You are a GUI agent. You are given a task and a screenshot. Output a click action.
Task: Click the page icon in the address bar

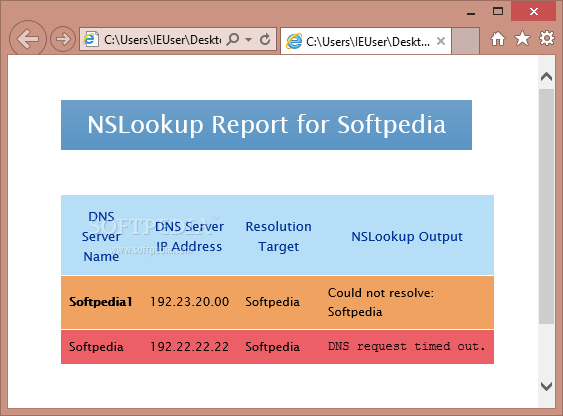[90, 39]
